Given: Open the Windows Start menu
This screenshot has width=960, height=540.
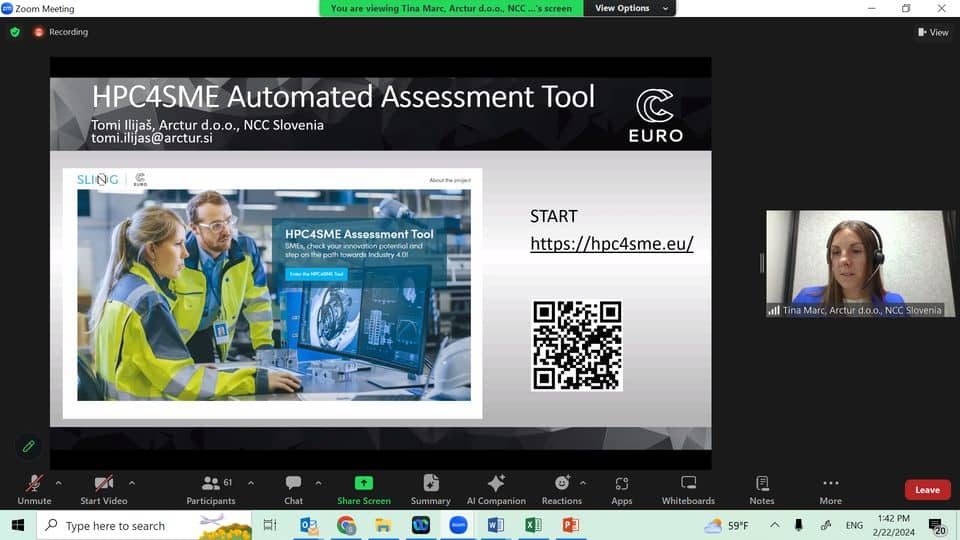Looking at the screenshot, I should [x=18, y=525].
